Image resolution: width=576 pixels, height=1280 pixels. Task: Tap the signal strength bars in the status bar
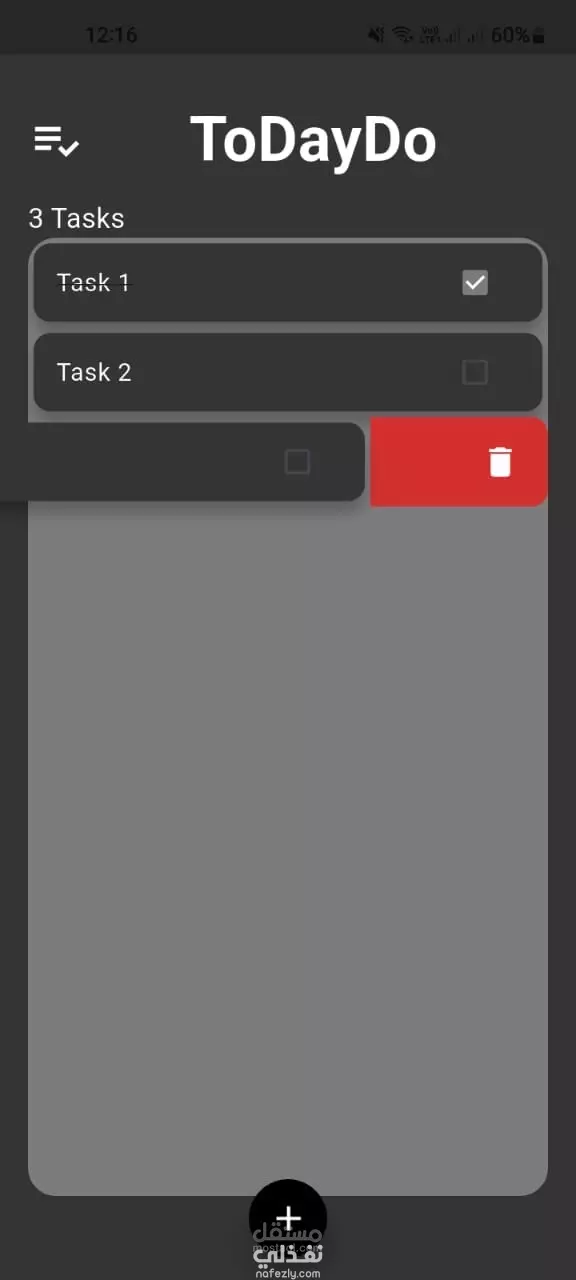click(x=464, y=35)
